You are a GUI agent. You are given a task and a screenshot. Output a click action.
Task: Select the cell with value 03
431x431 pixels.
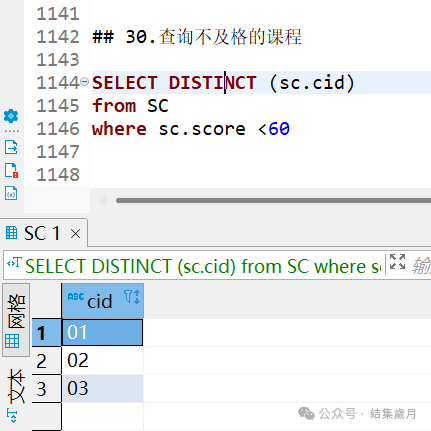point(103,388)
